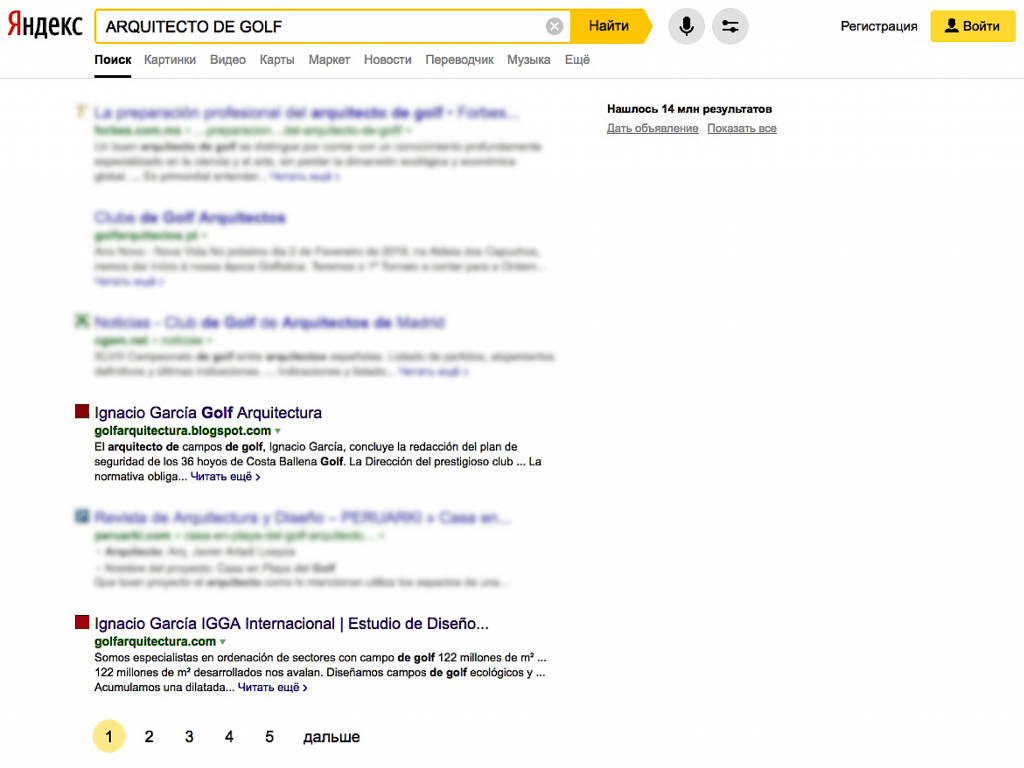Viewport: 1024px width, 768px height.
Task: Open the Ignacio García Golf Arquitectura result
Action: pos(208,413)
